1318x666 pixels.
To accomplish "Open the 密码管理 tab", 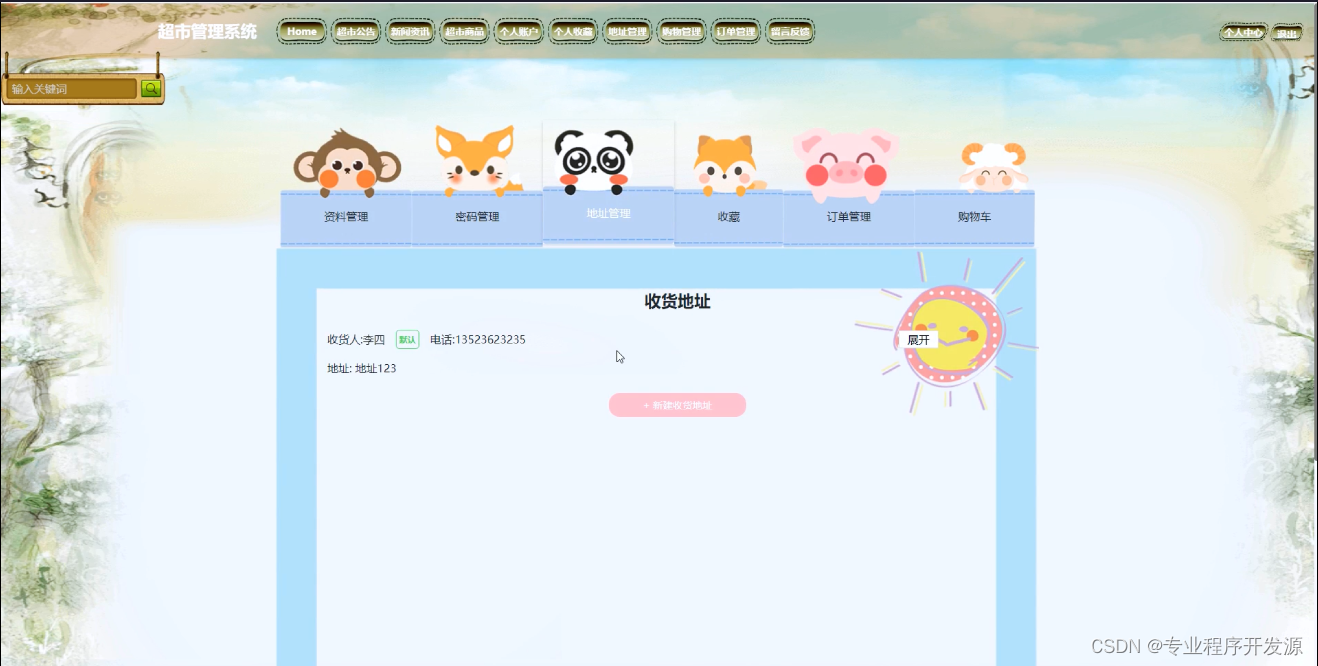I will [477, 217].
